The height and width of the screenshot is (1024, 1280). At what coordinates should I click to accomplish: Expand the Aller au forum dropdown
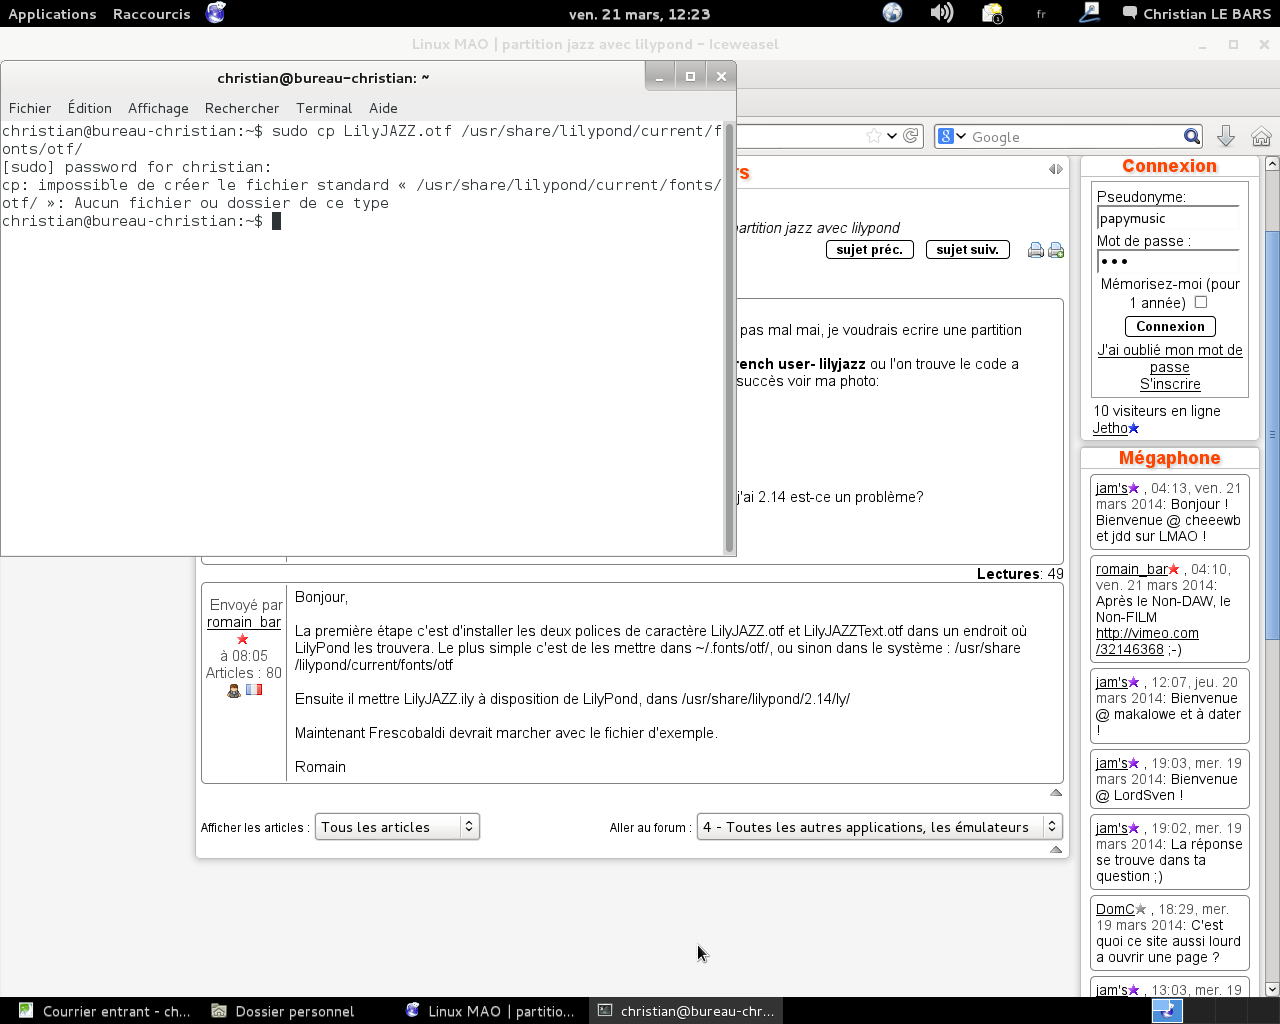[x=879, y=827]
